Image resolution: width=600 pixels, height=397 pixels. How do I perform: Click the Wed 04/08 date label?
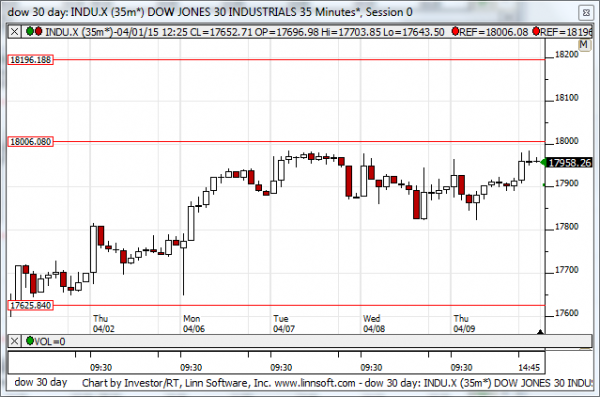pyautogui.click(x=374, y=323)
